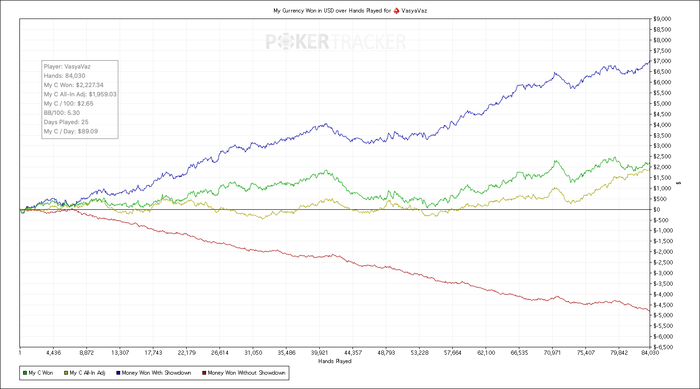Click the 39,921 x-axis tick label

(320, 353)
